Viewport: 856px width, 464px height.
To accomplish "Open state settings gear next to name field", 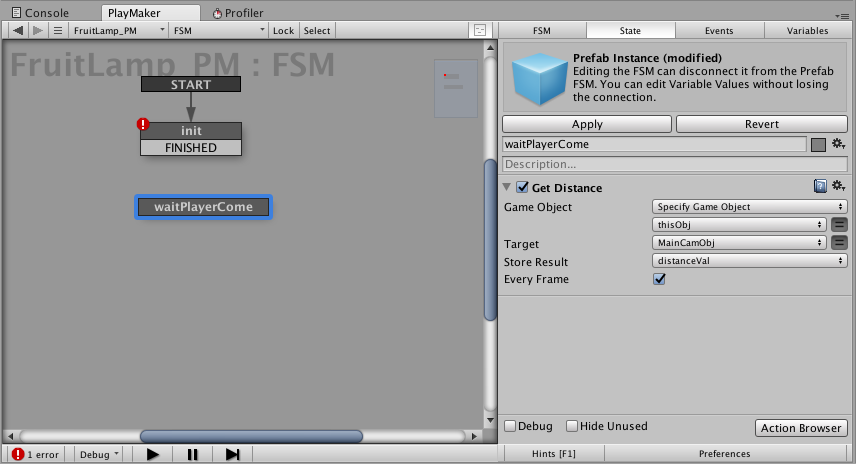I will tap(839, 144).
